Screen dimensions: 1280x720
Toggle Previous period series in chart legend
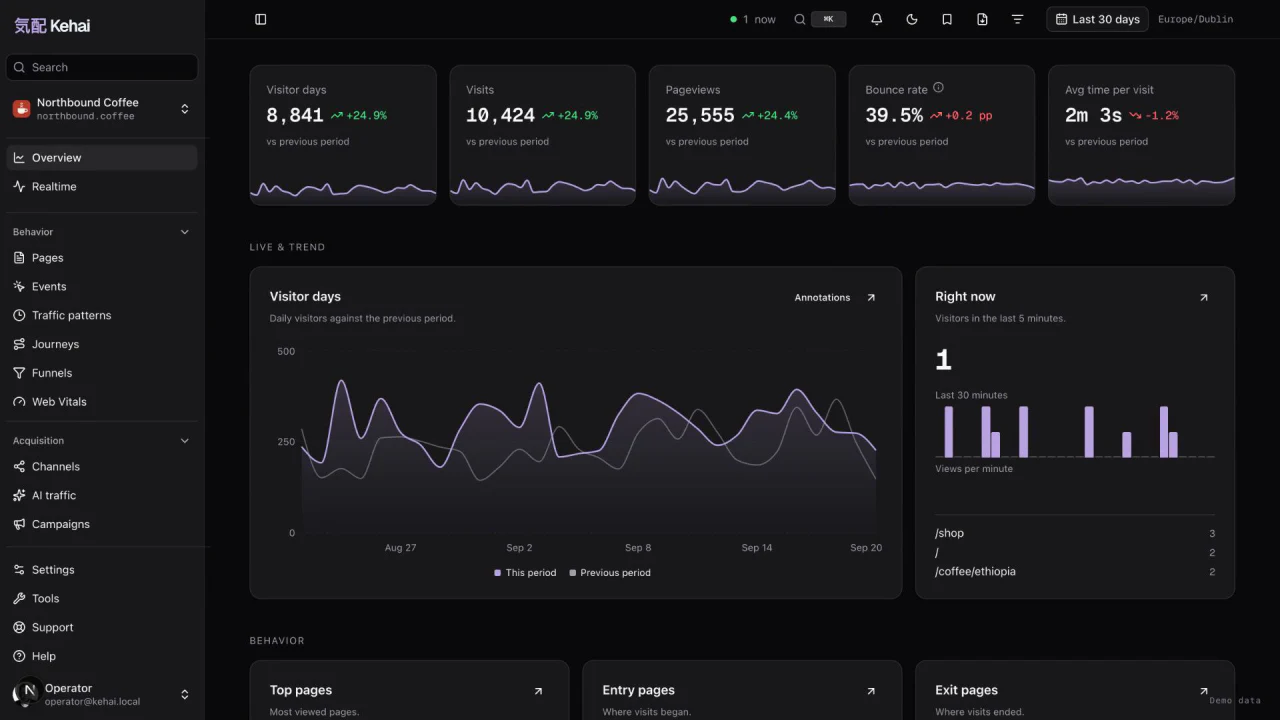pyautogui.click(x=610, y=573)
